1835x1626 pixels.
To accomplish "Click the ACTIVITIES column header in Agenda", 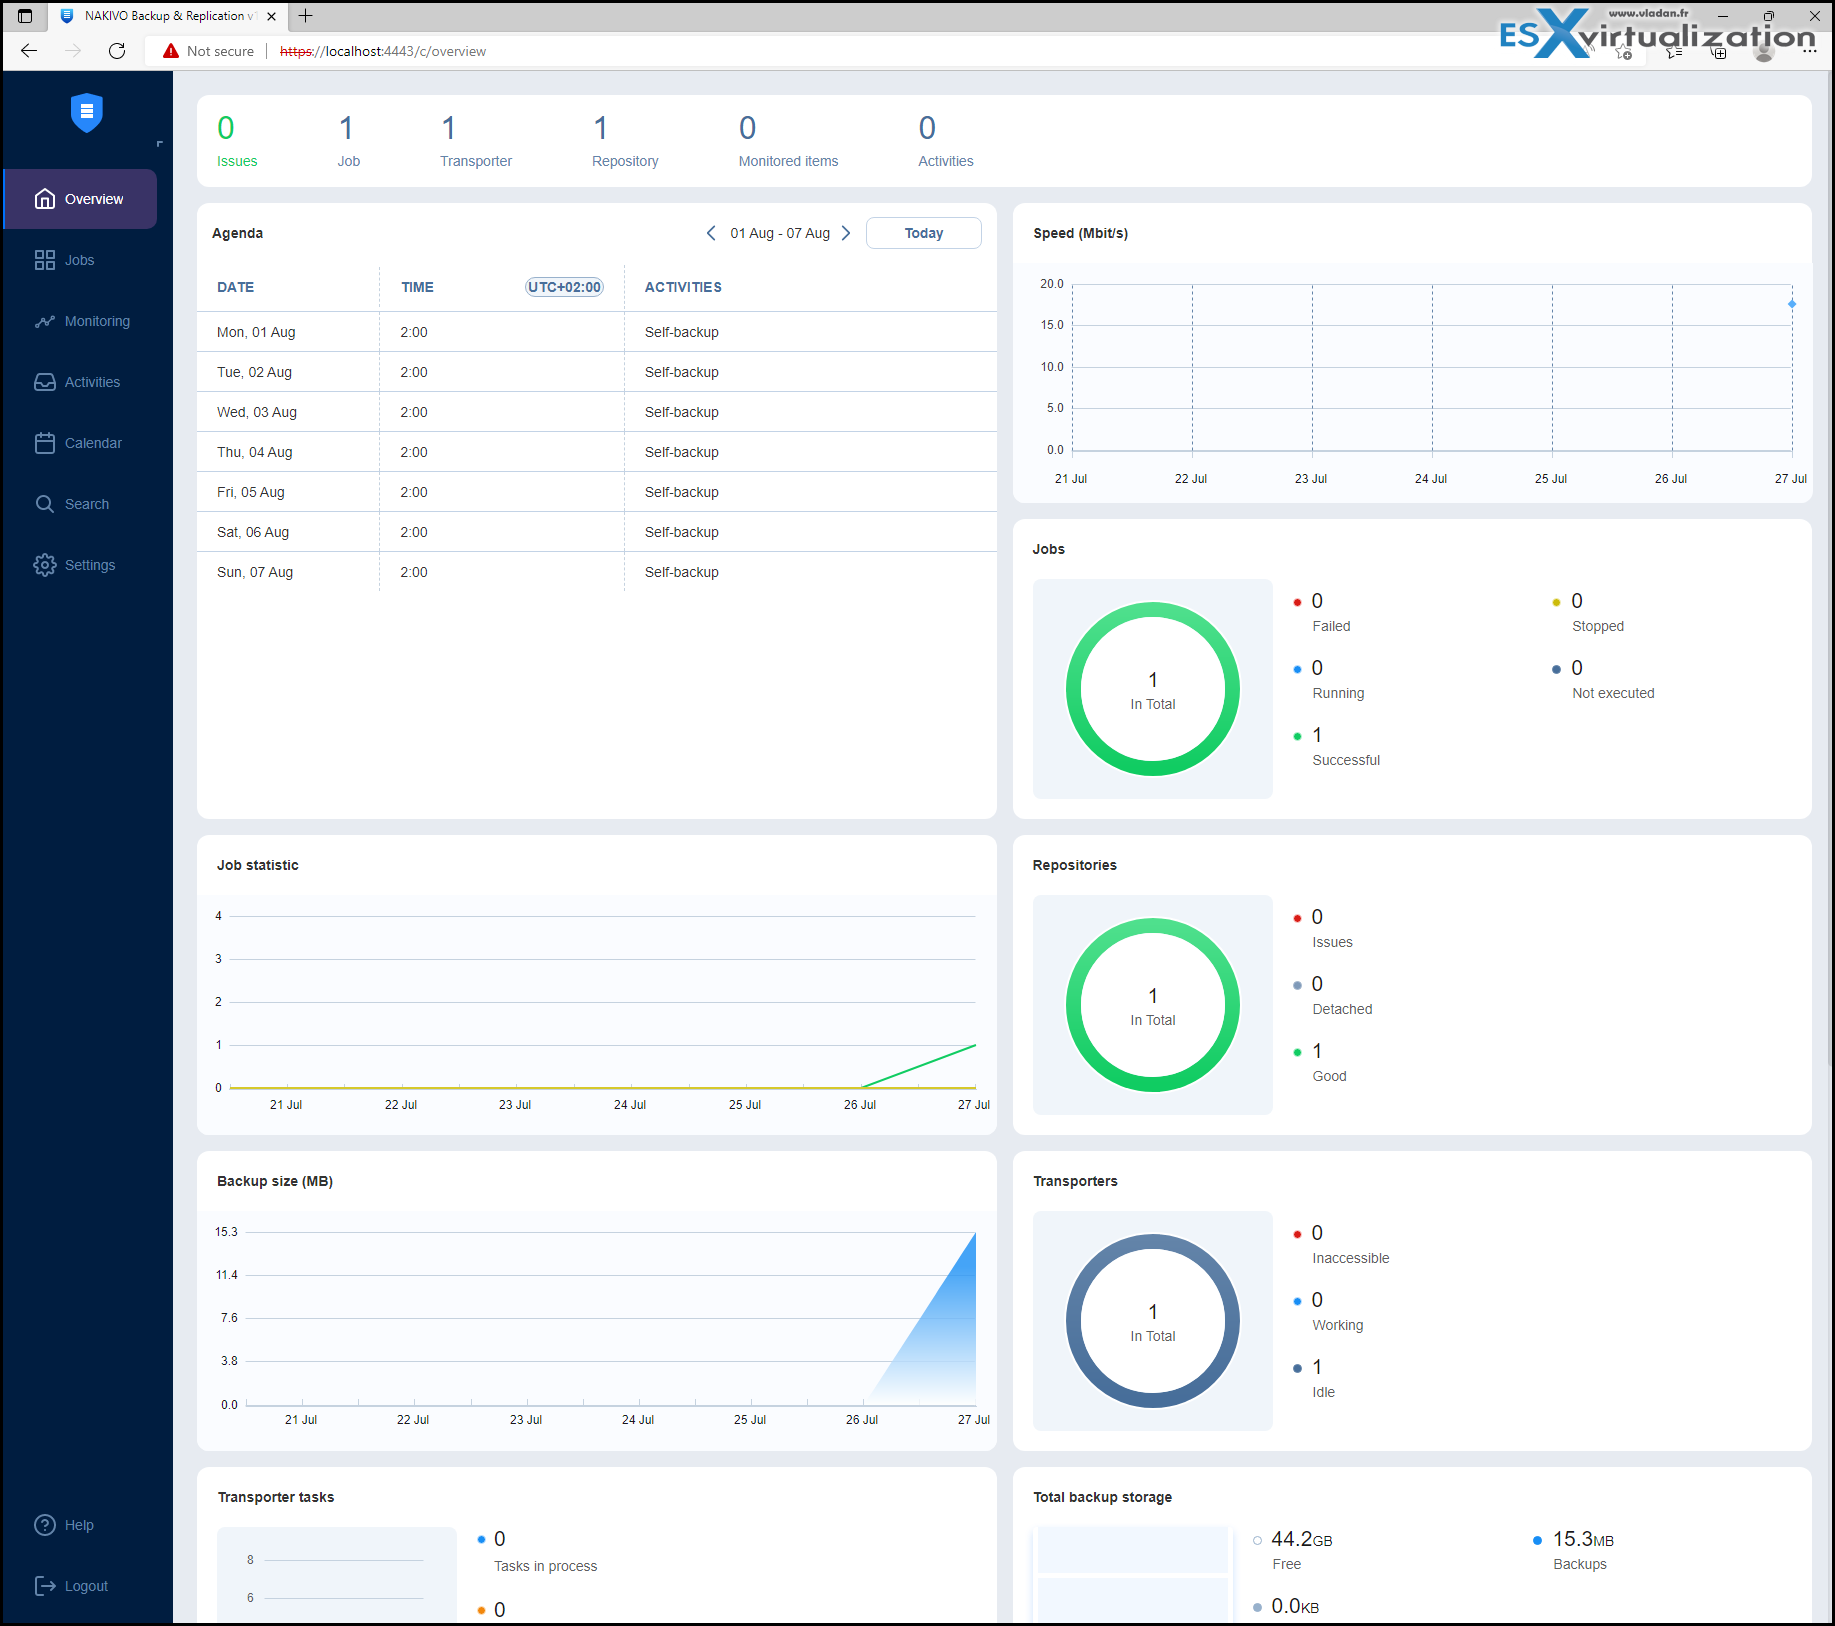I will [683, 287].
